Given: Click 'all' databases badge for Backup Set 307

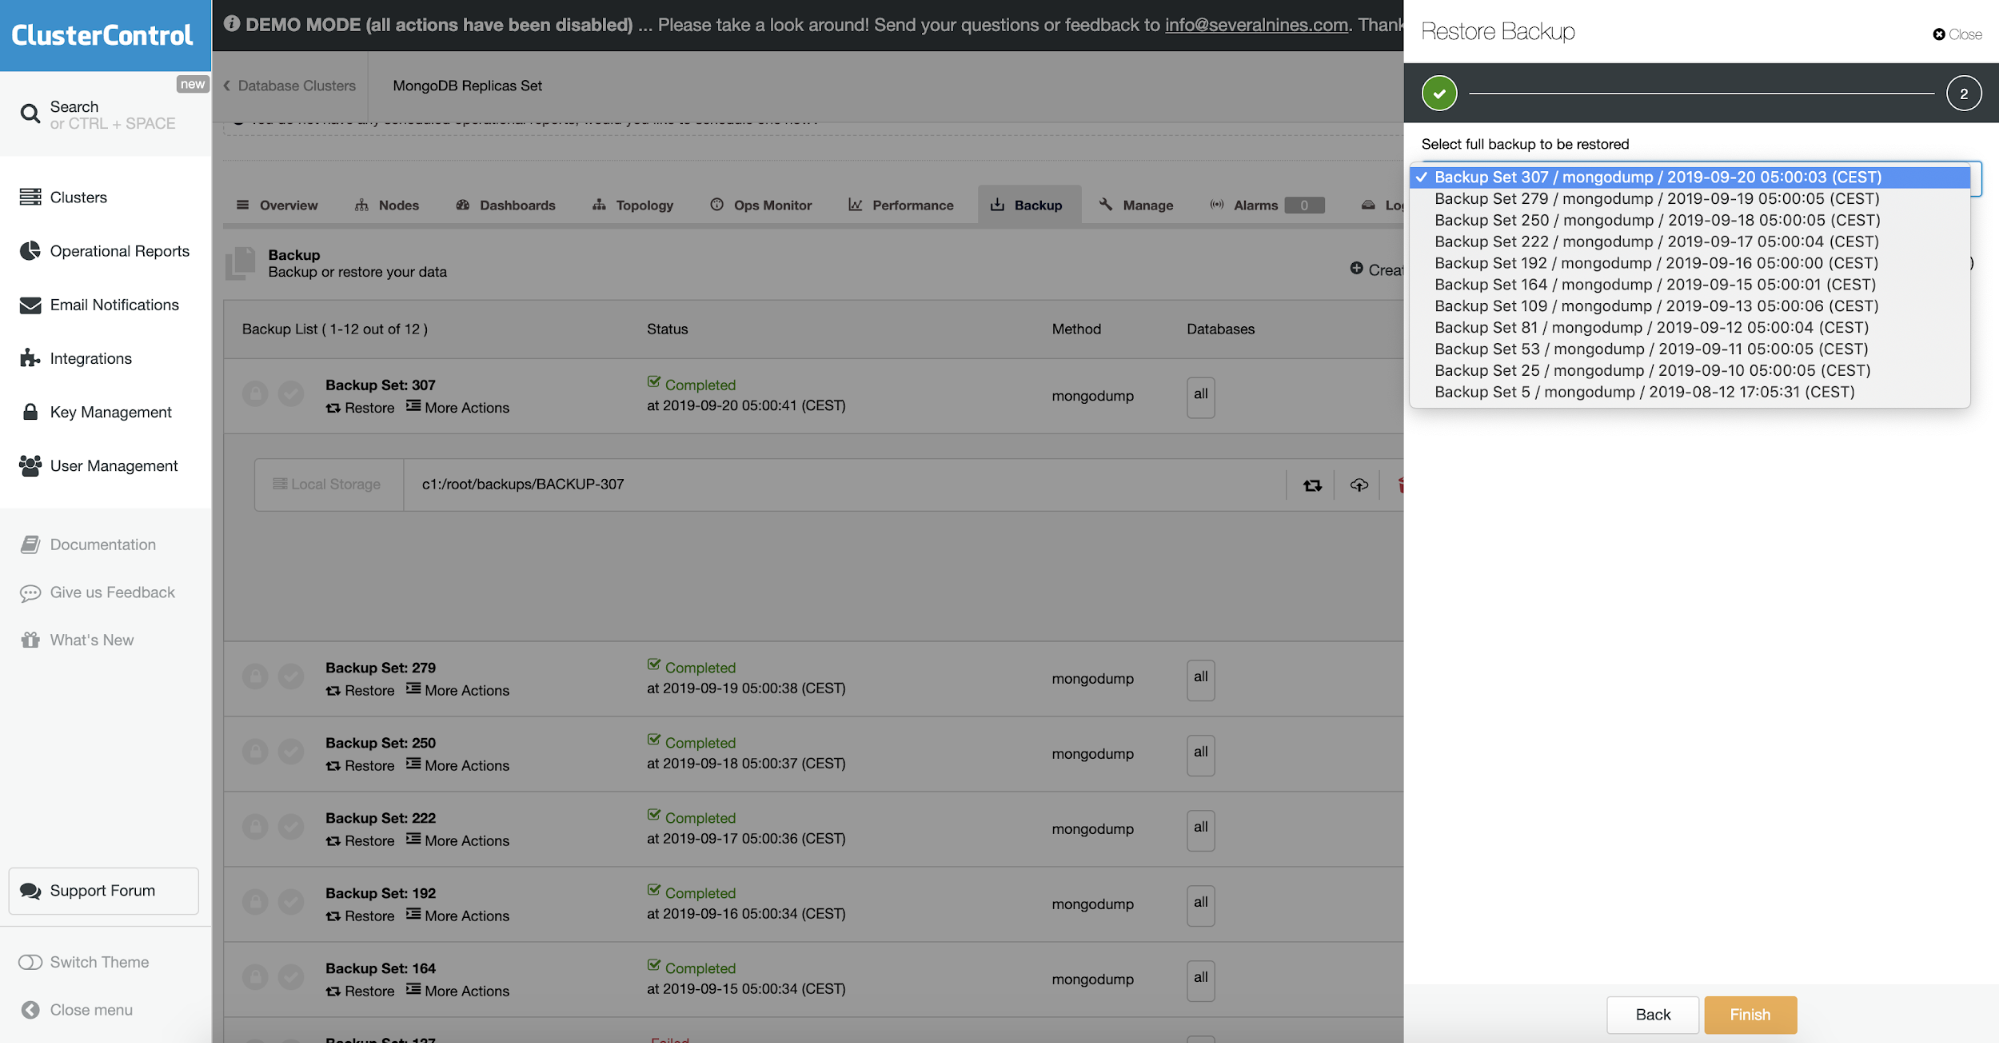Looking at the screenshot, I should (1201, 396).
